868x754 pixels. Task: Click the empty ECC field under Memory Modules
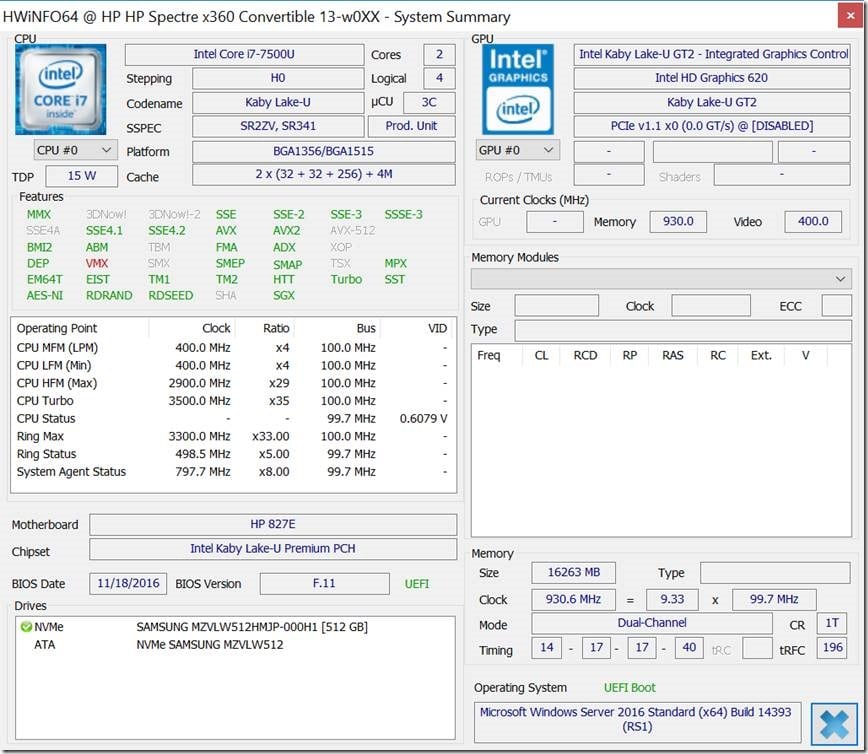(836, 306)
